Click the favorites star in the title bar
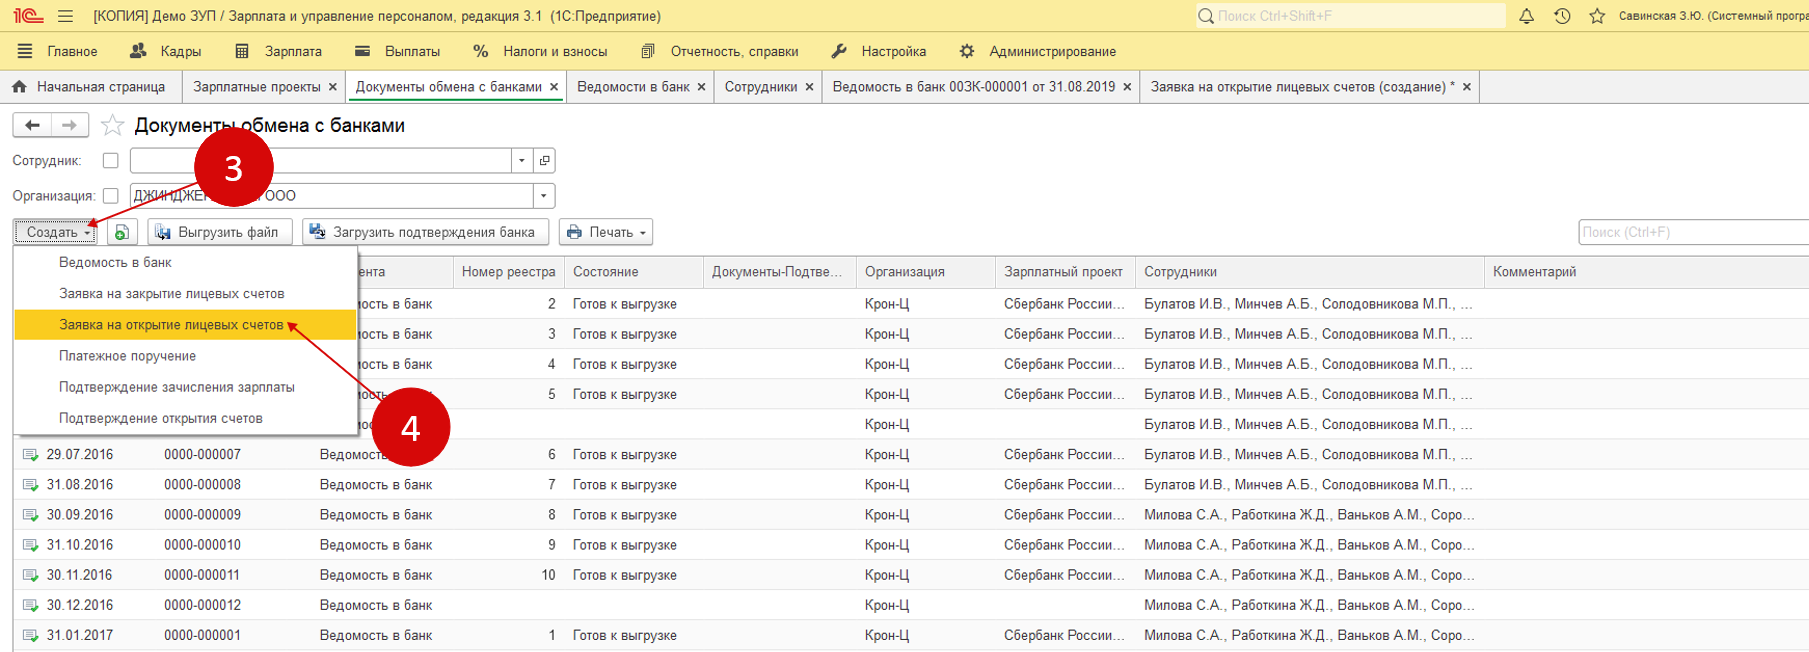The width and height of the screenshot is (1809, 652). click(1597, 16)
